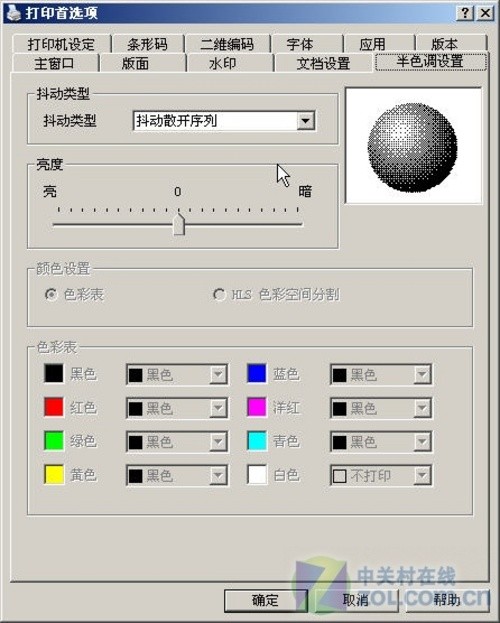This screenshot has width=500, height=623.
Task: Open the 抖动类型 dropdown list
Action: [x=306, y=120]
